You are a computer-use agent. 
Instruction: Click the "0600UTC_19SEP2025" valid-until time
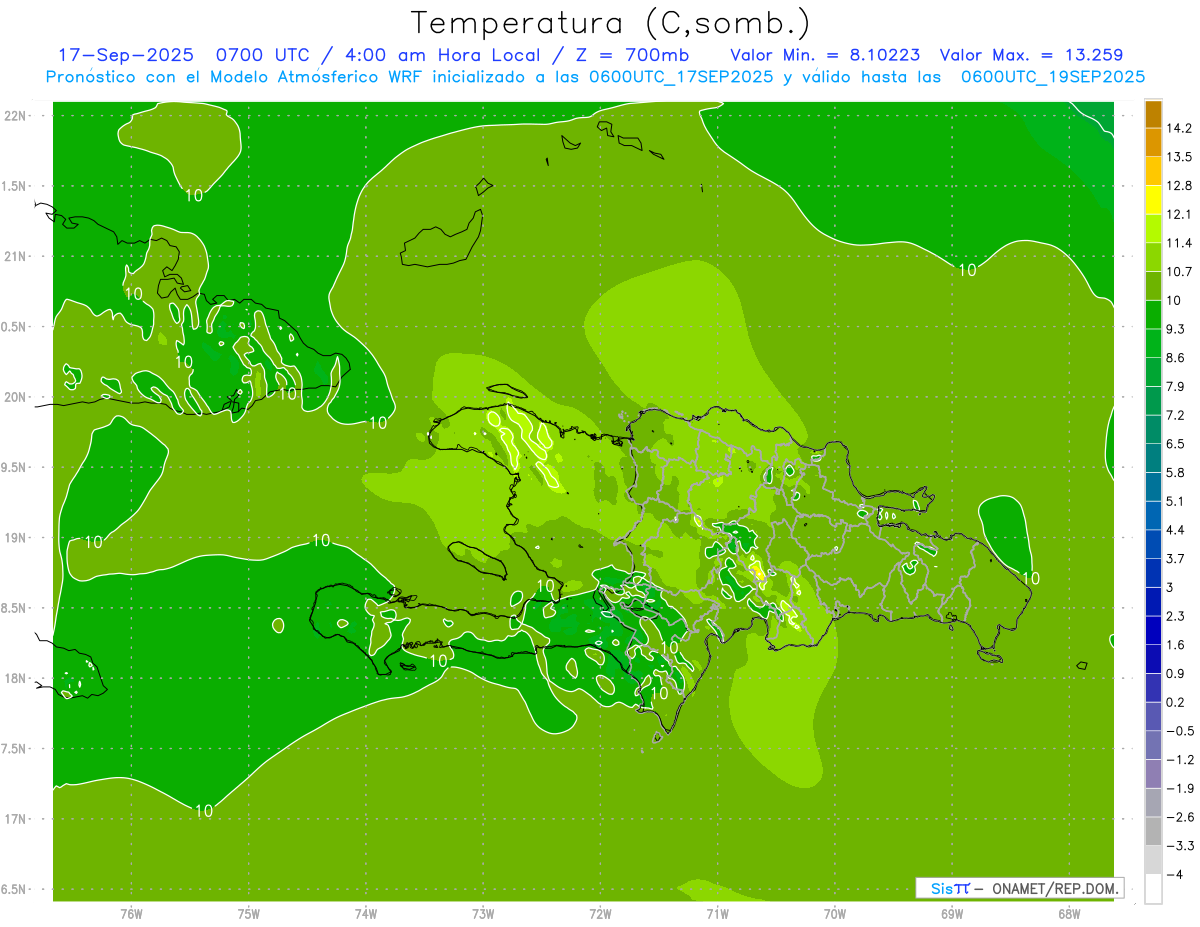point(1052,77)
